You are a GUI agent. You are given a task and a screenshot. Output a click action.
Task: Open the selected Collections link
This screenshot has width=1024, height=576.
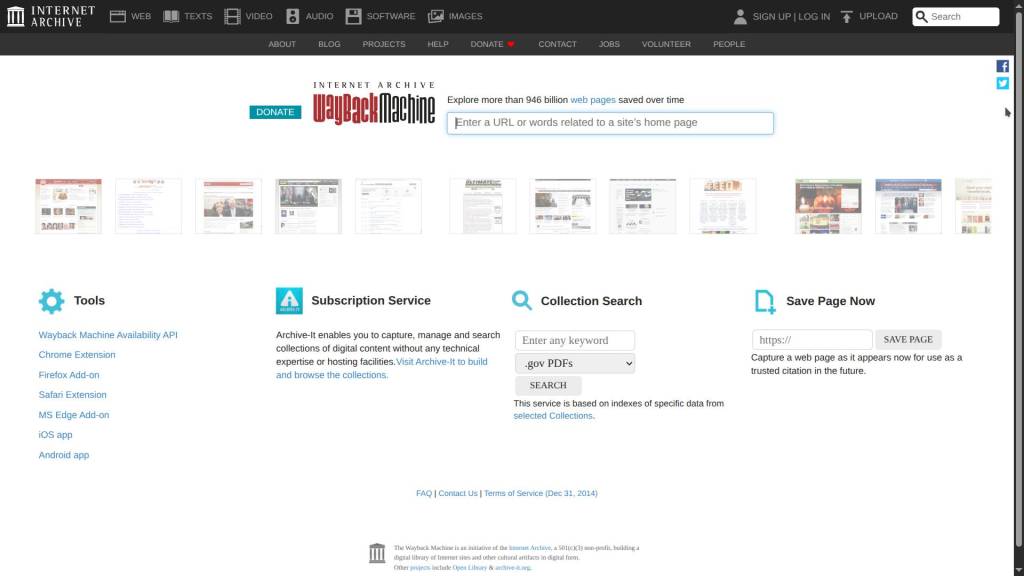pos(552,416)
